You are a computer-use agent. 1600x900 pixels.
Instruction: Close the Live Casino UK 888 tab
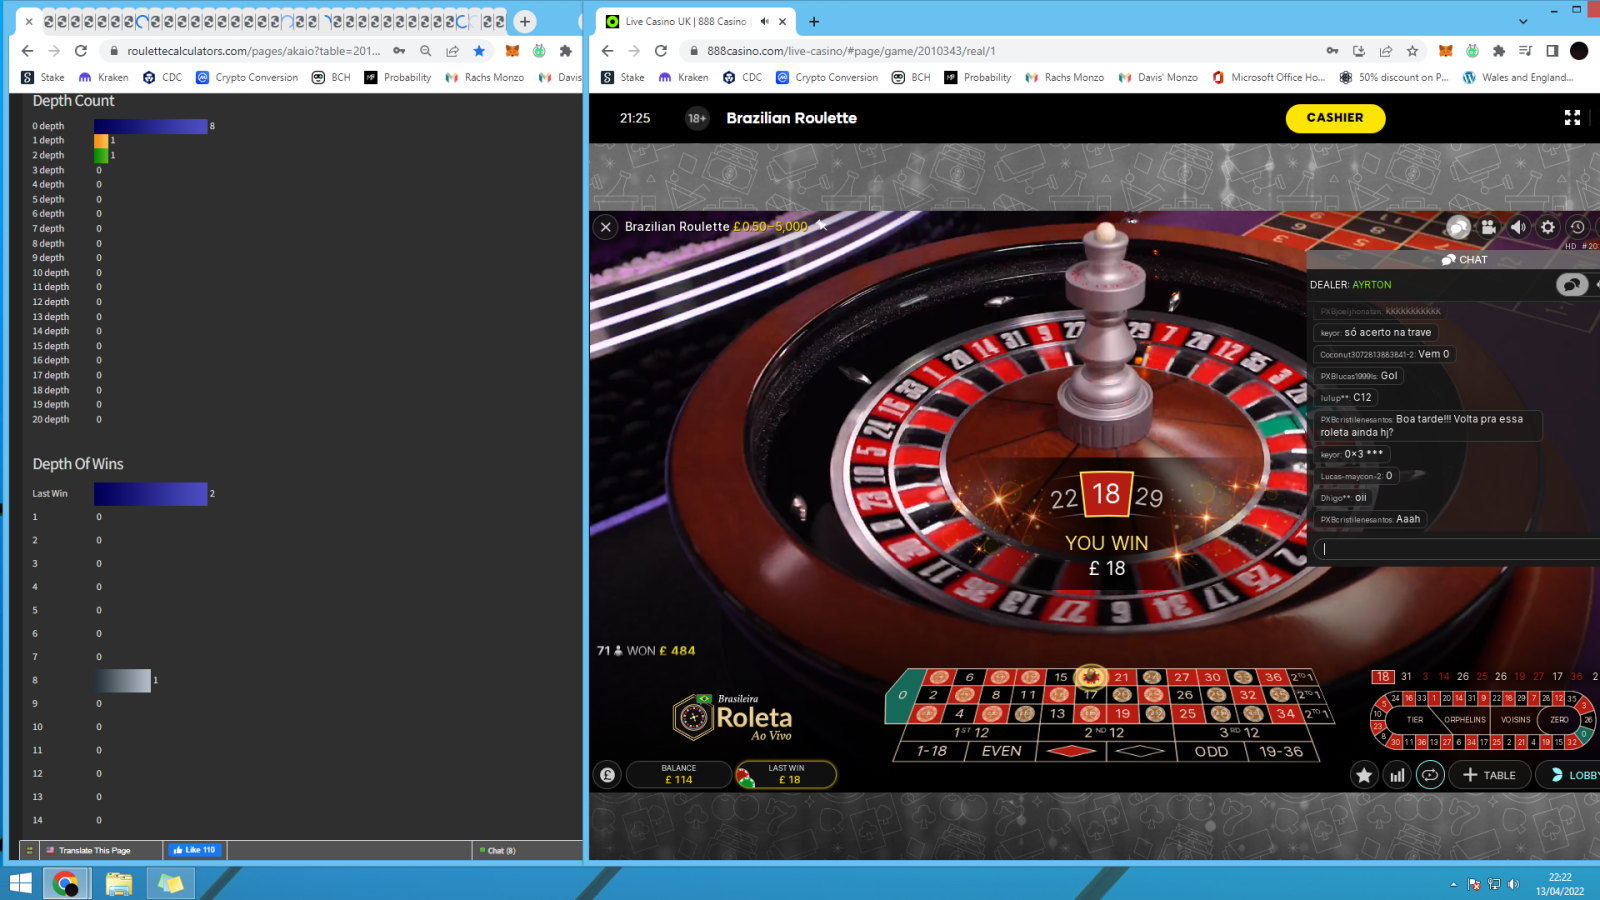(782, 21)
